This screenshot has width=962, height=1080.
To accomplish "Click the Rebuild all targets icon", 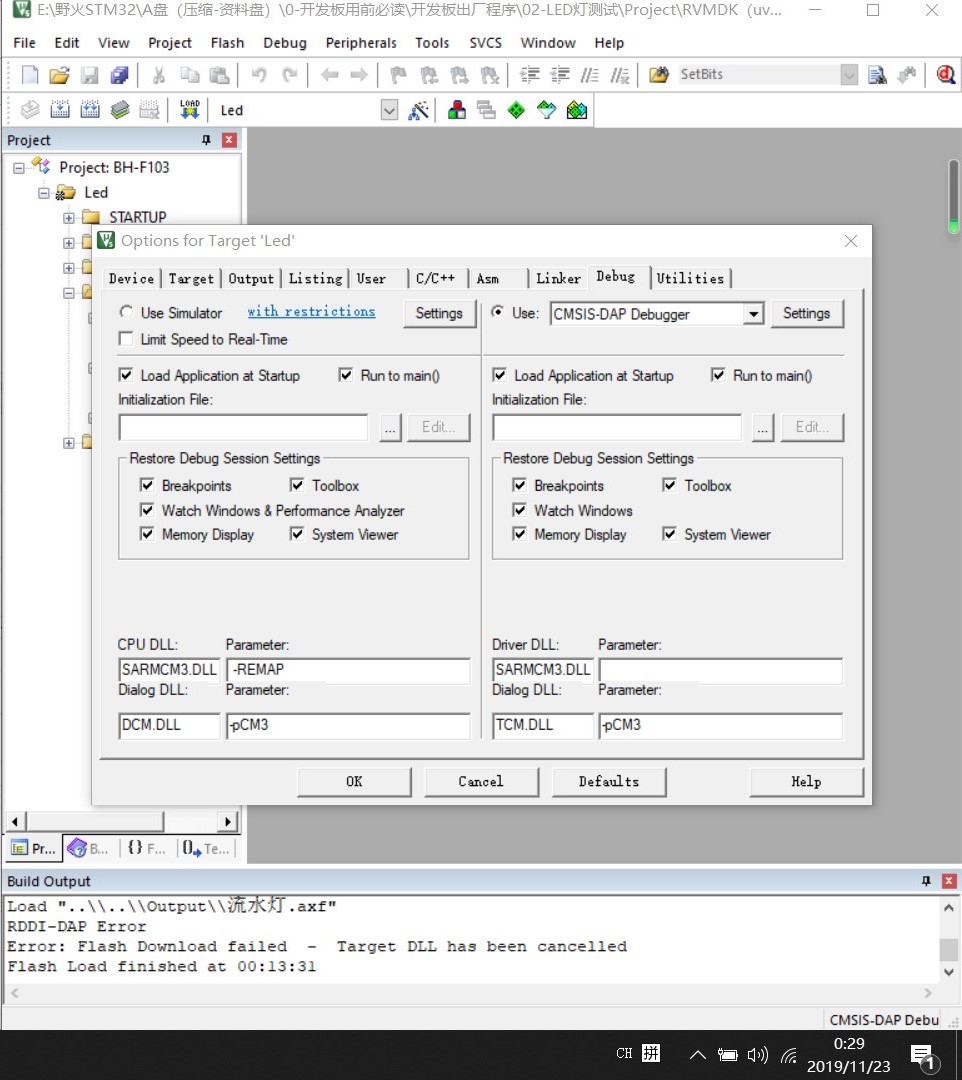I will pyautogui.click(x=90, y=110).
